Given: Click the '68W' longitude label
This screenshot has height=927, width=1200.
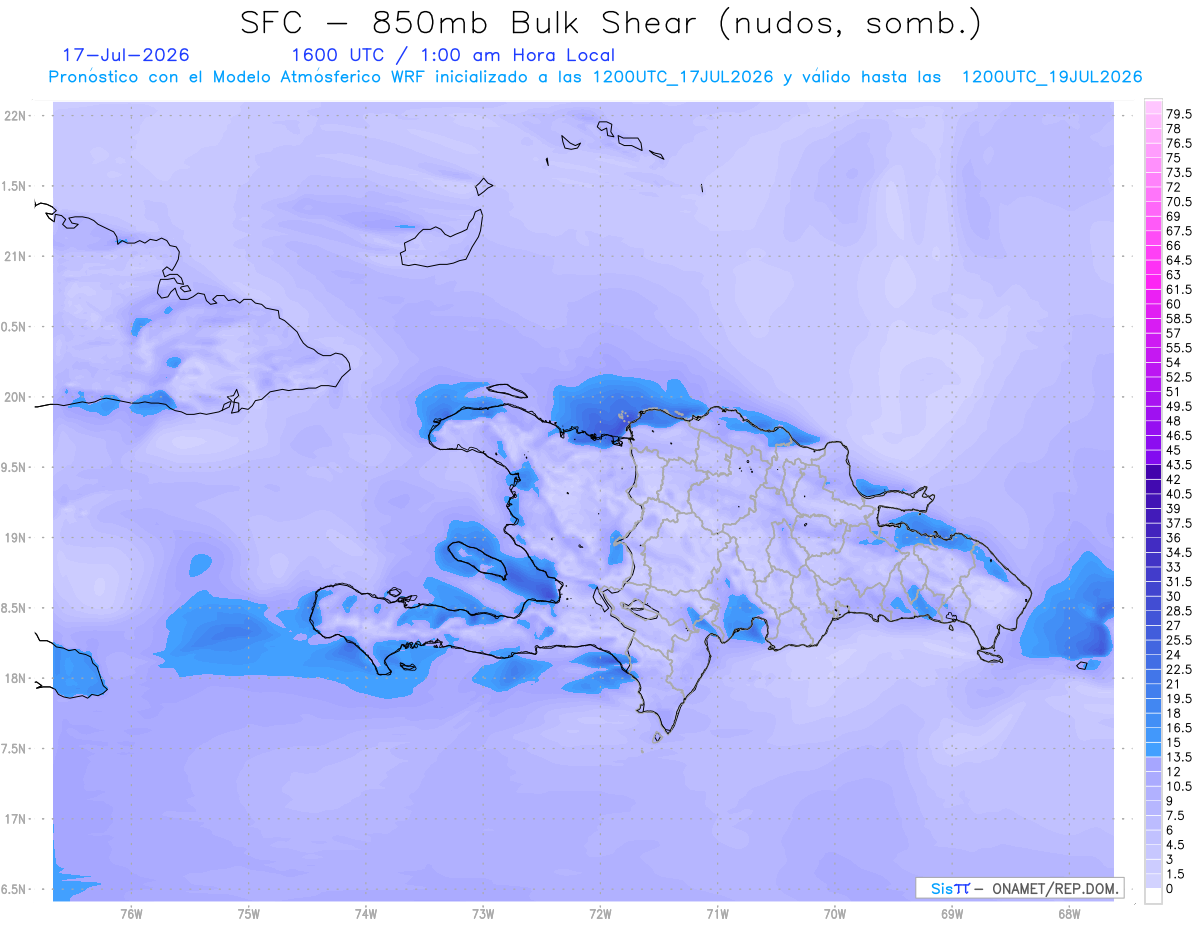Looking at the screenshot, I should [1069, 913].
